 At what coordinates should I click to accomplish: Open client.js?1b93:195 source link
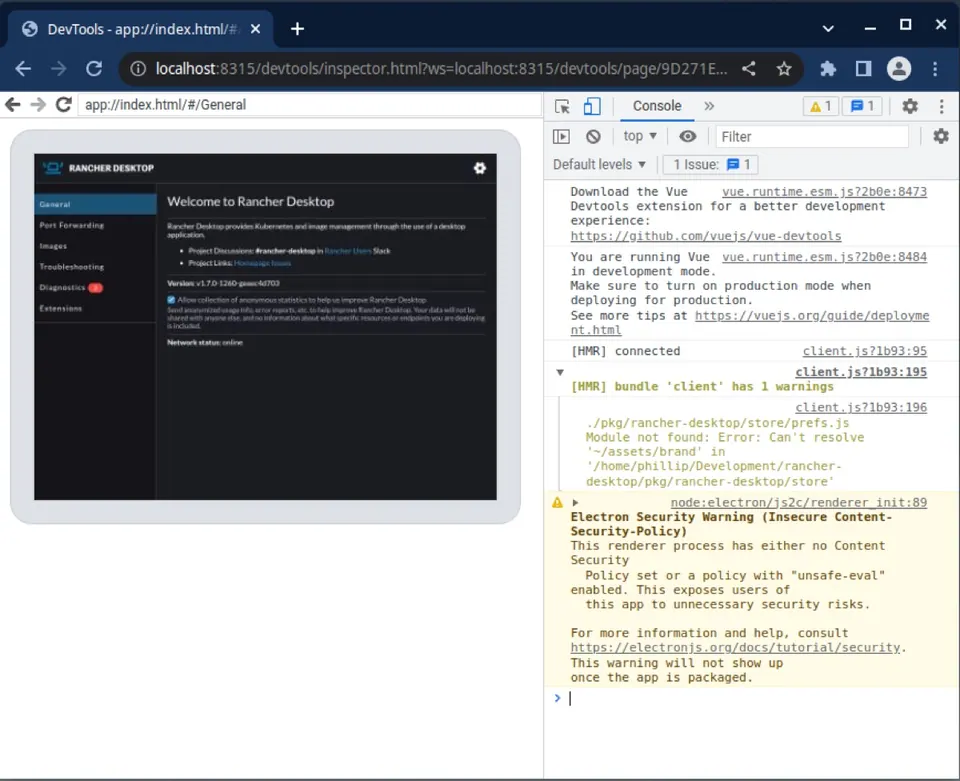tap(861, 372)
